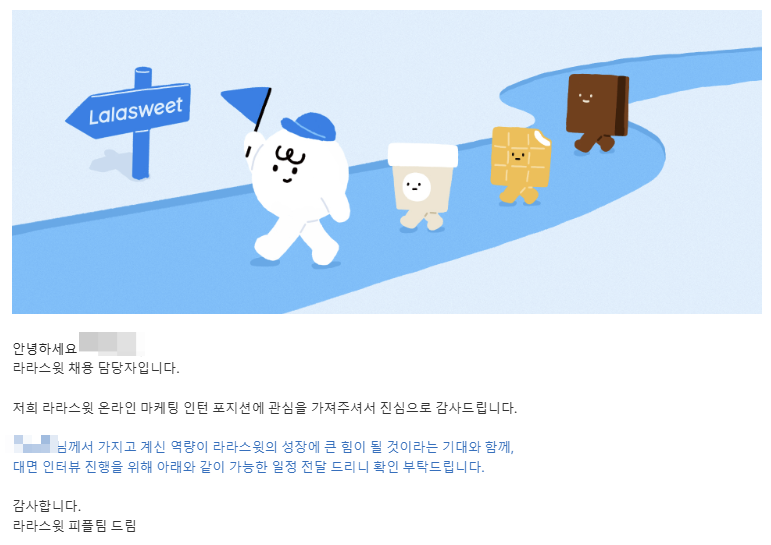This screenshot has height=545, width=771.
Task: Click the 라라스윗 피플팀 드림 signature
Action: click(x=74, y=525)
